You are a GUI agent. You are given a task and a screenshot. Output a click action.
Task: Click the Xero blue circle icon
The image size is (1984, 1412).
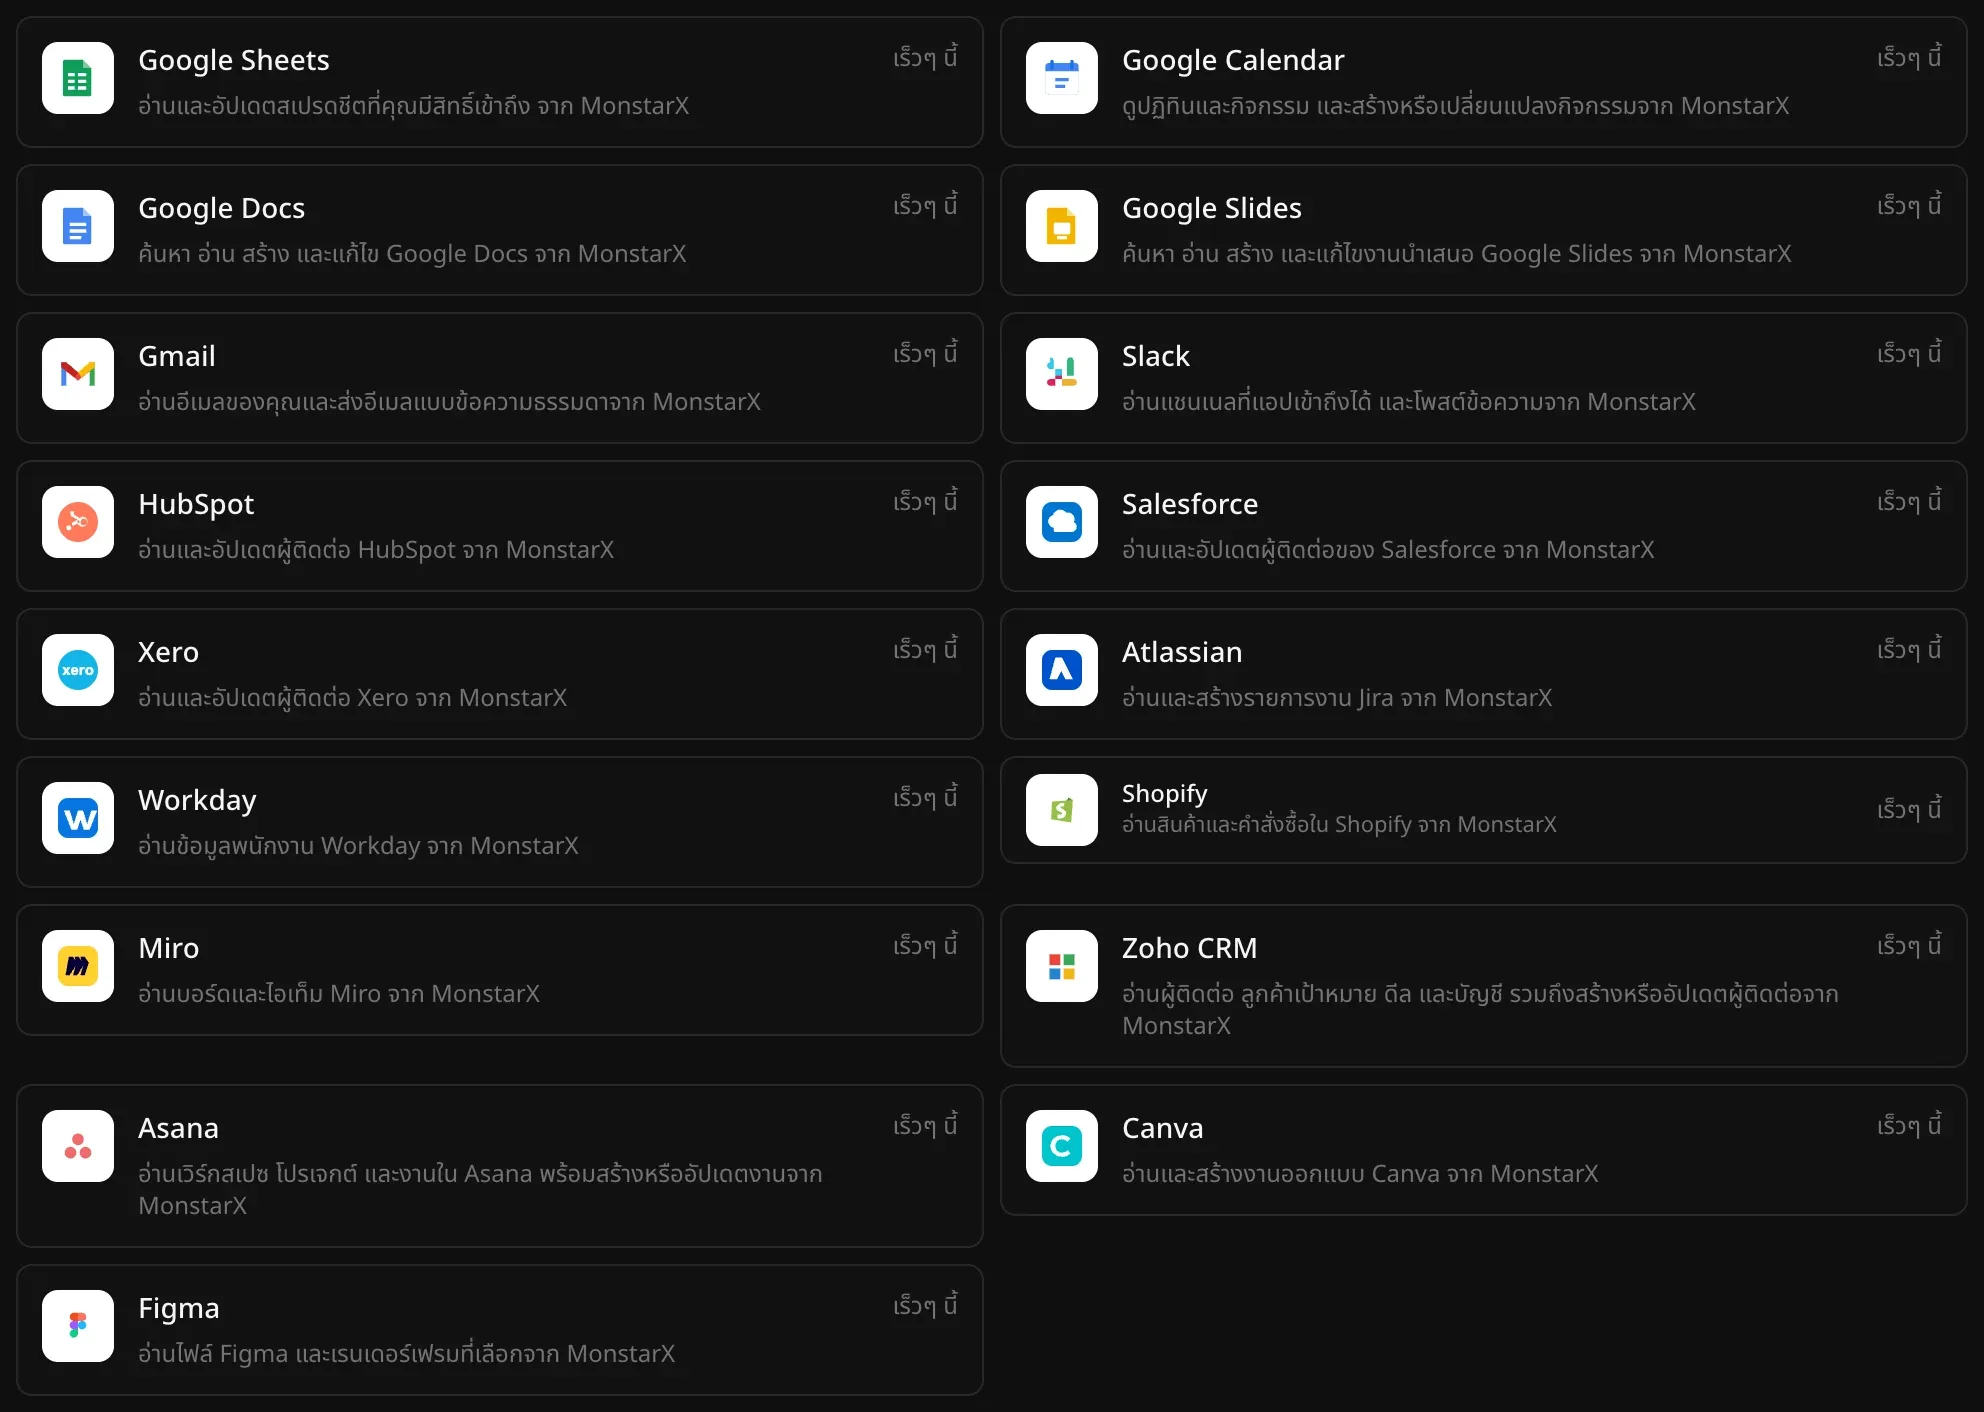(78, 670)
